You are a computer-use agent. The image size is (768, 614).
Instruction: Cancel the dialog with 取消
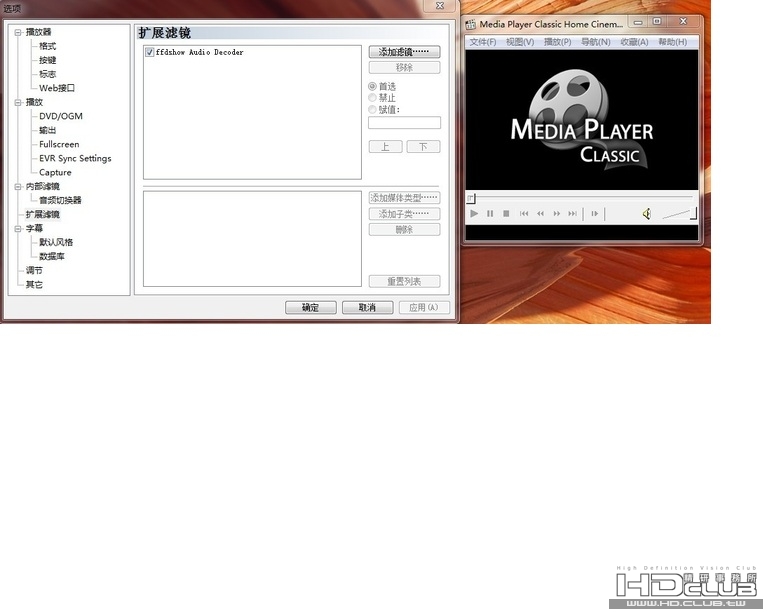pyautogui.click(x=367, y=307)
